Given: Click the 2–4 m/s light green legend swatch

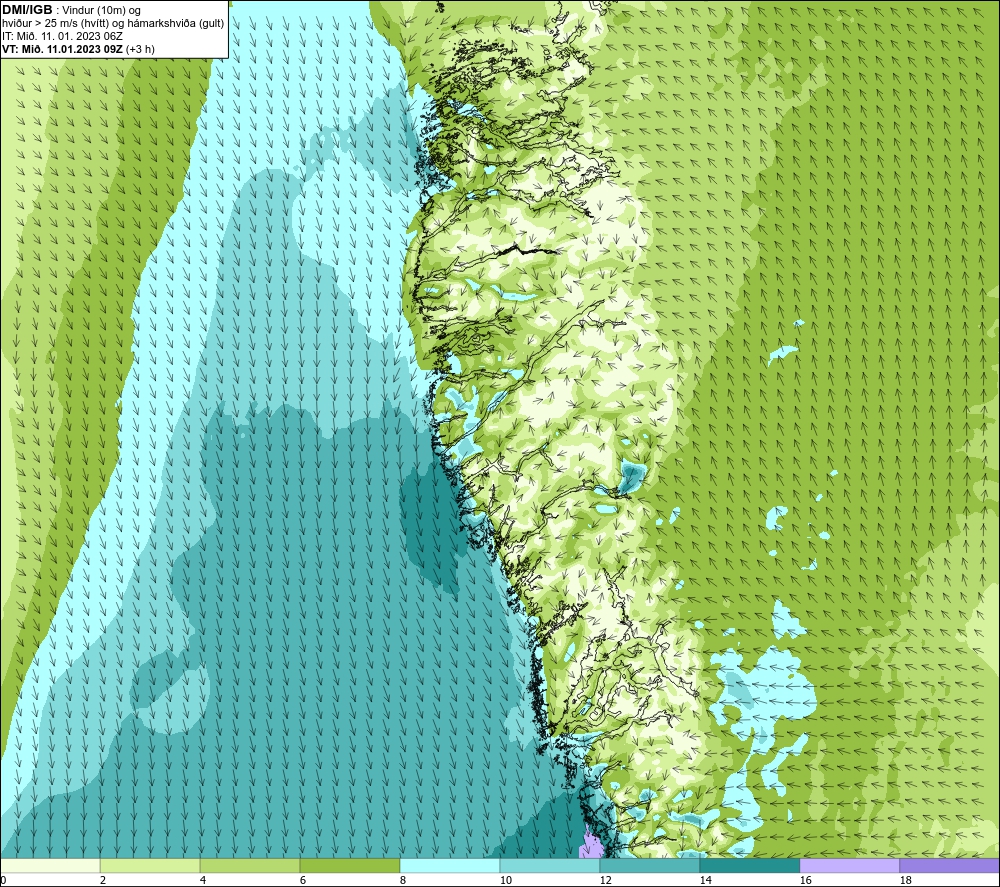Looking at the screenshot, I should [150, 865].
